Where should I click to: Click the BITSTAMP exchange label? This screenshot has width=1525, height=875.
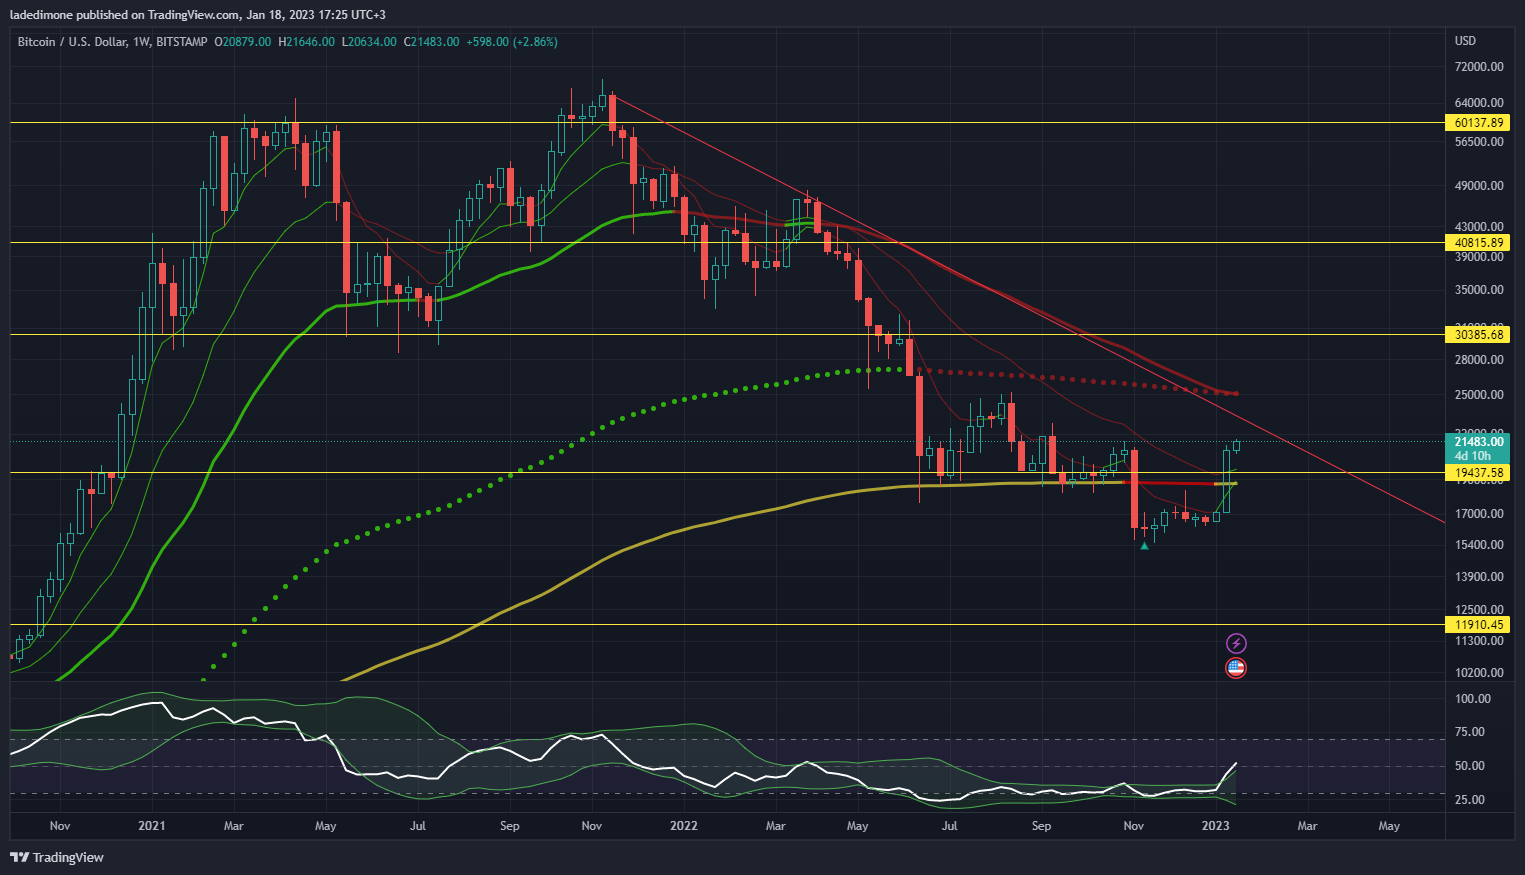click(182, 42)
